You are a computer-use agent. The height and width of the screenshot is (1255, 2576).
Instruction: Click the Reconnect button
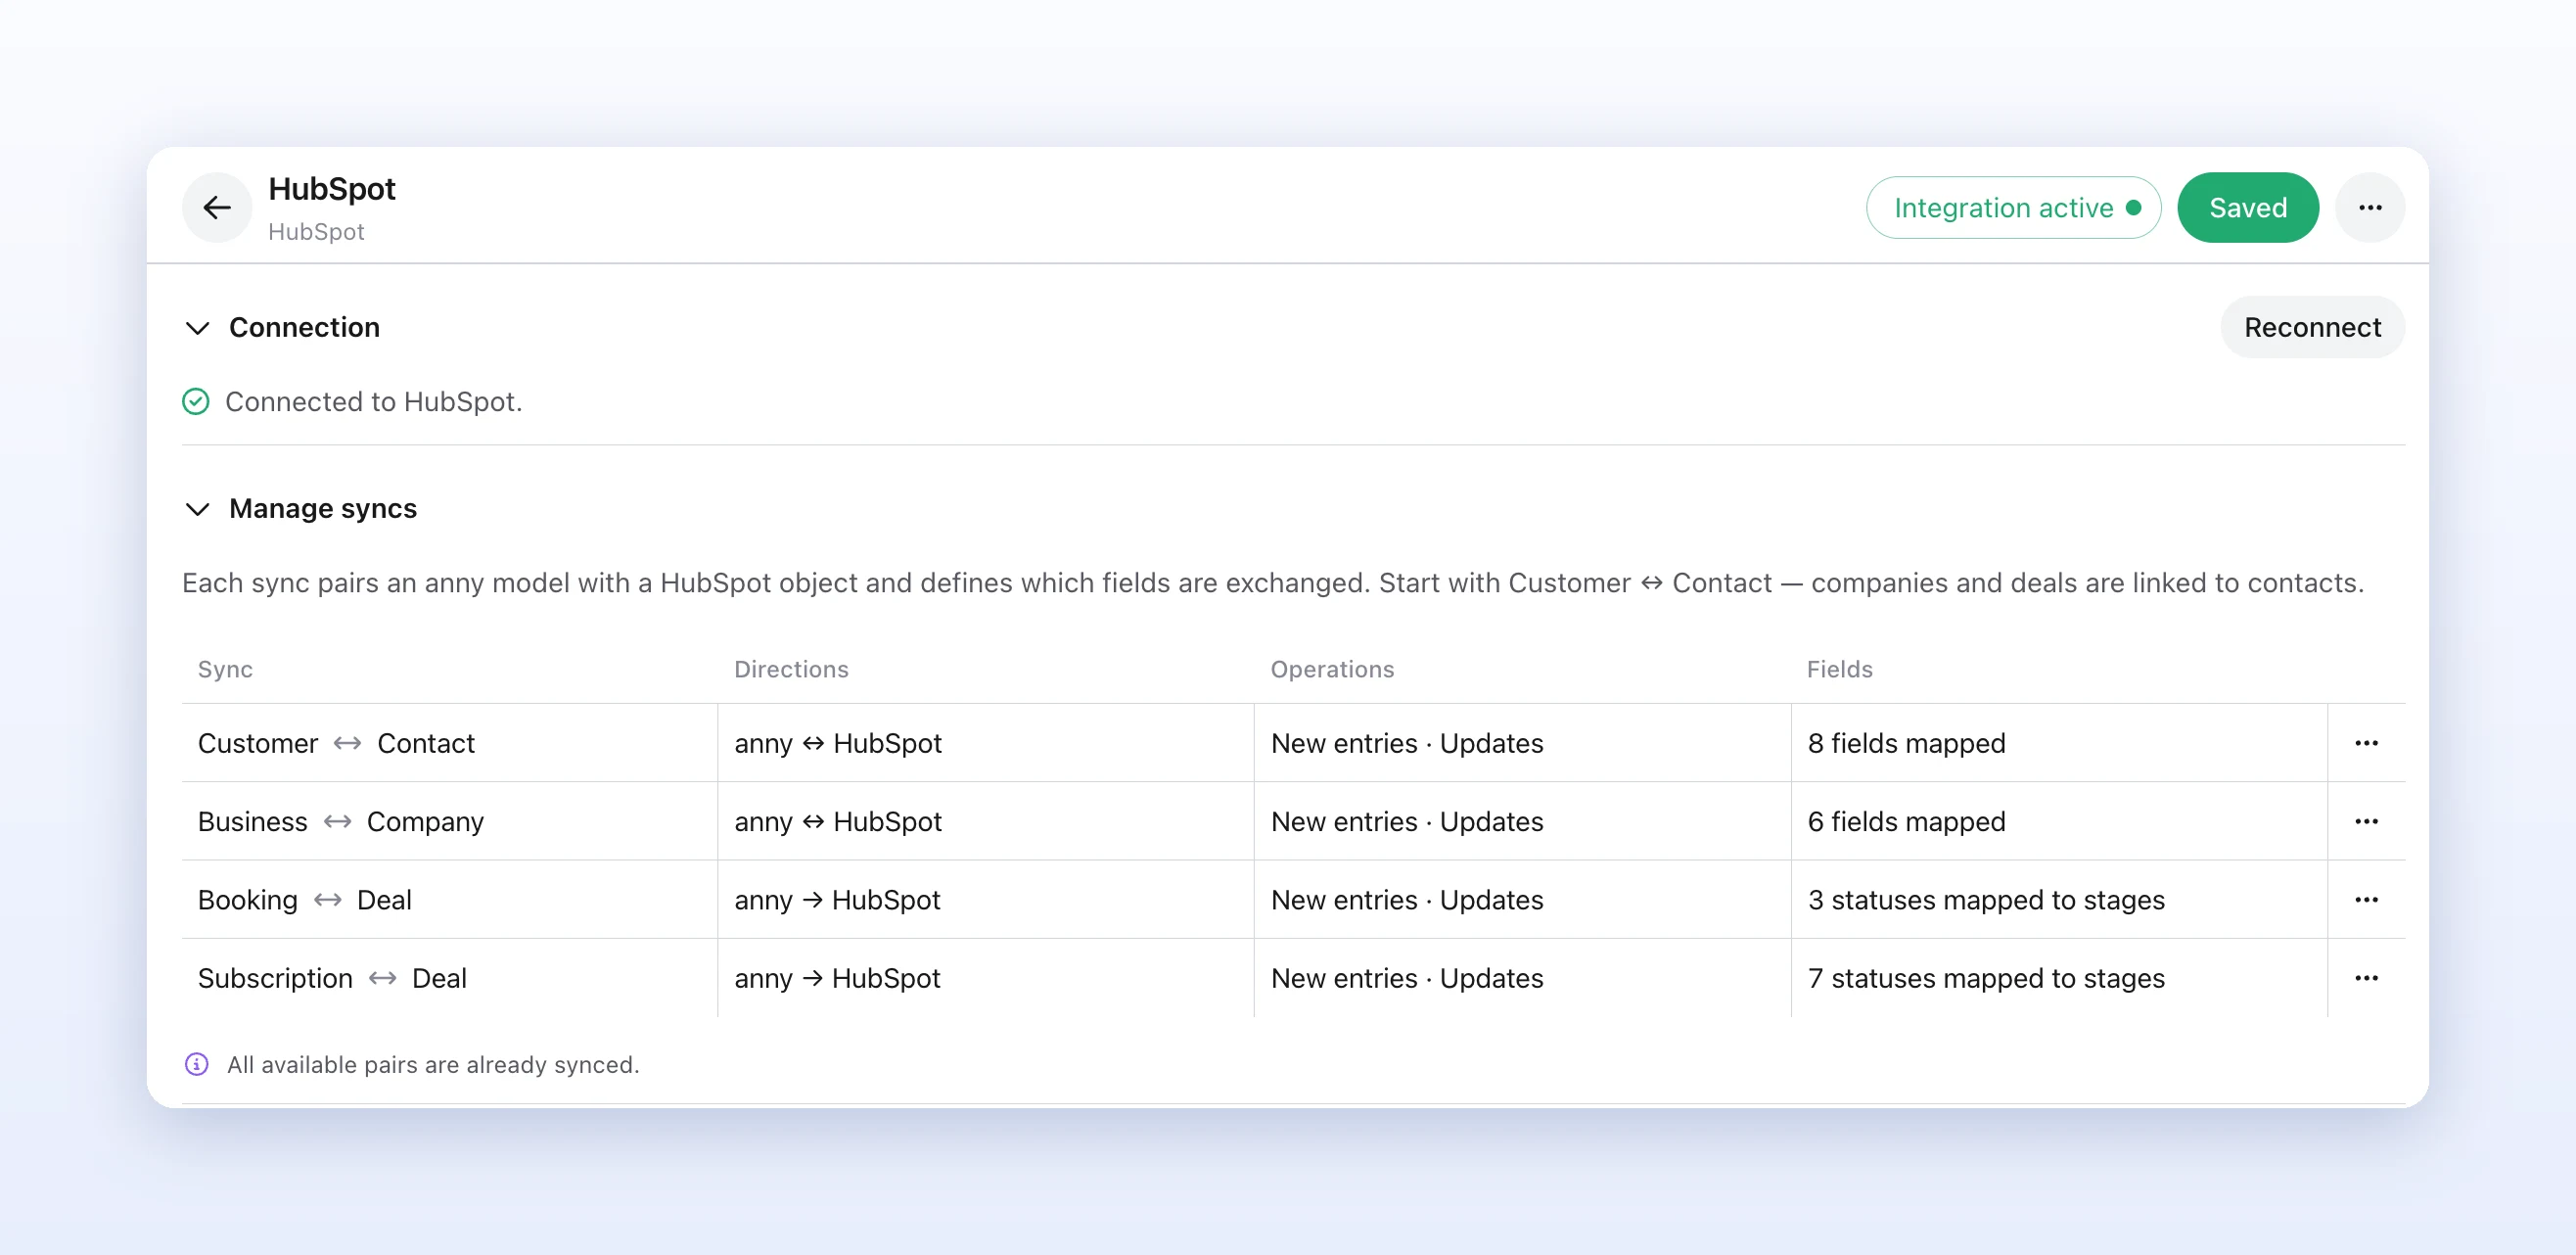pos(2312,327)
